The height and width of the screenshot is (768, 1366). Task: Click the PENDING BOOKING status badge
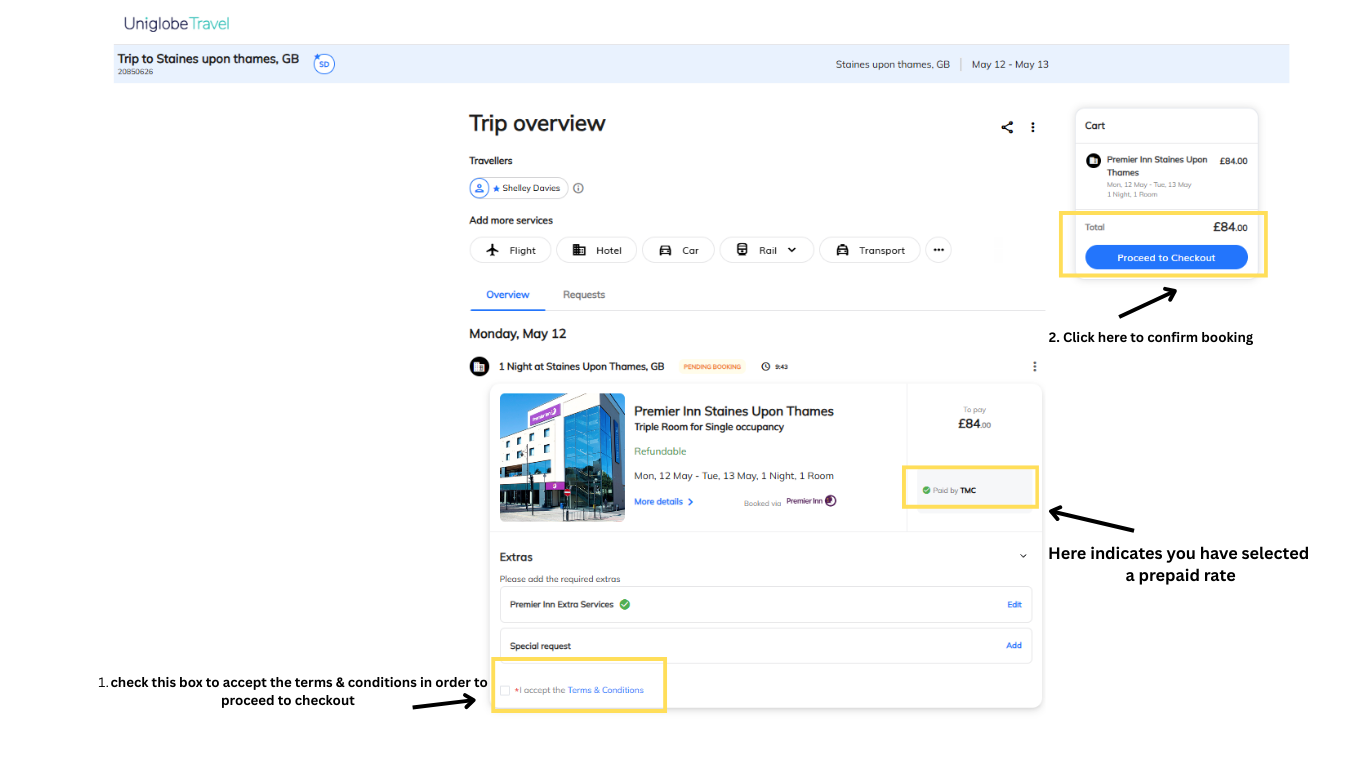click(x=712, y=367)
